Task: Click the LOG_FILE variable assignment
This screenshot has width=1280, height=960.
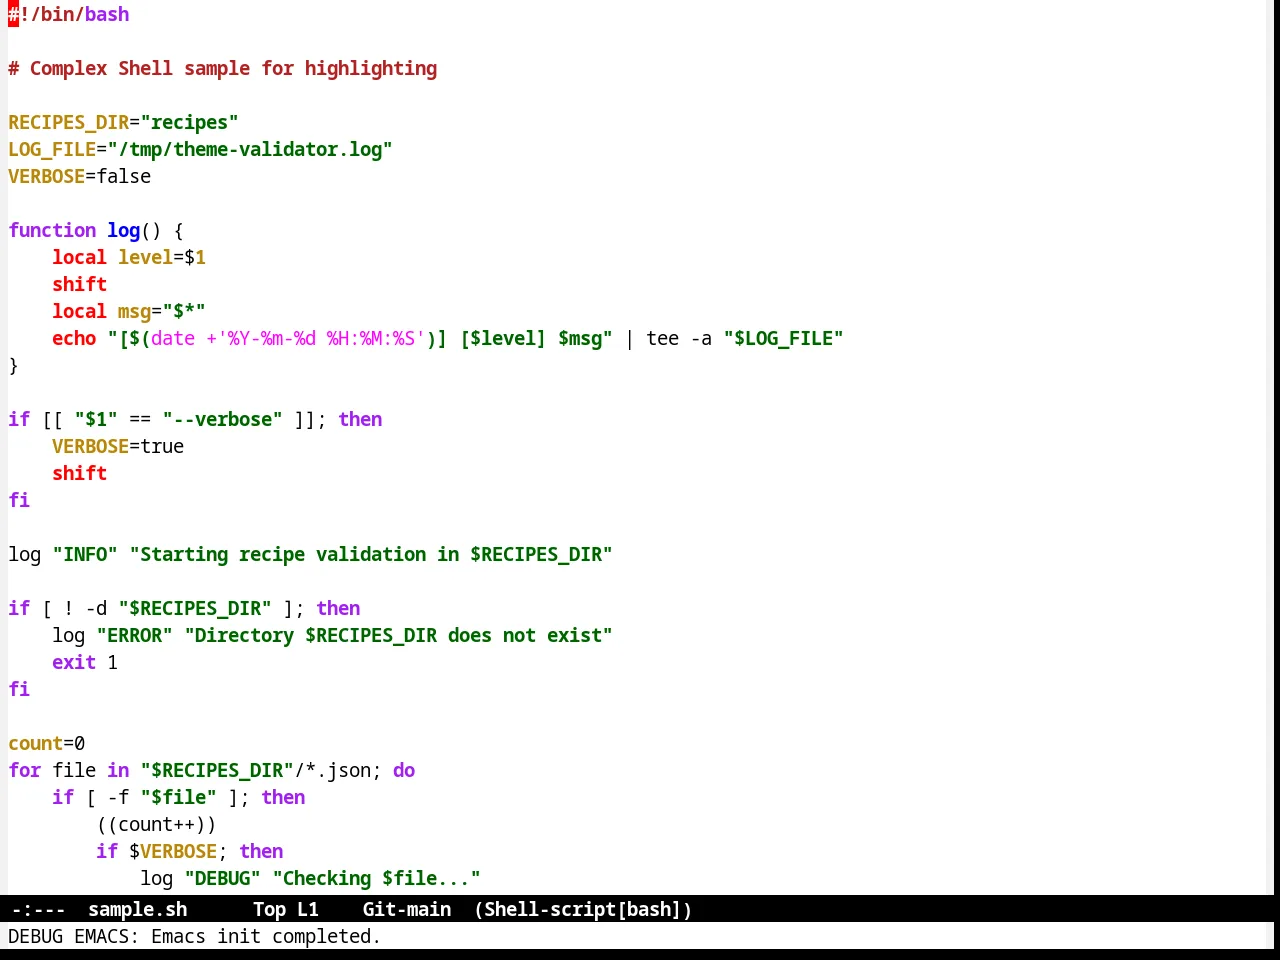Action: coord(200,149)
